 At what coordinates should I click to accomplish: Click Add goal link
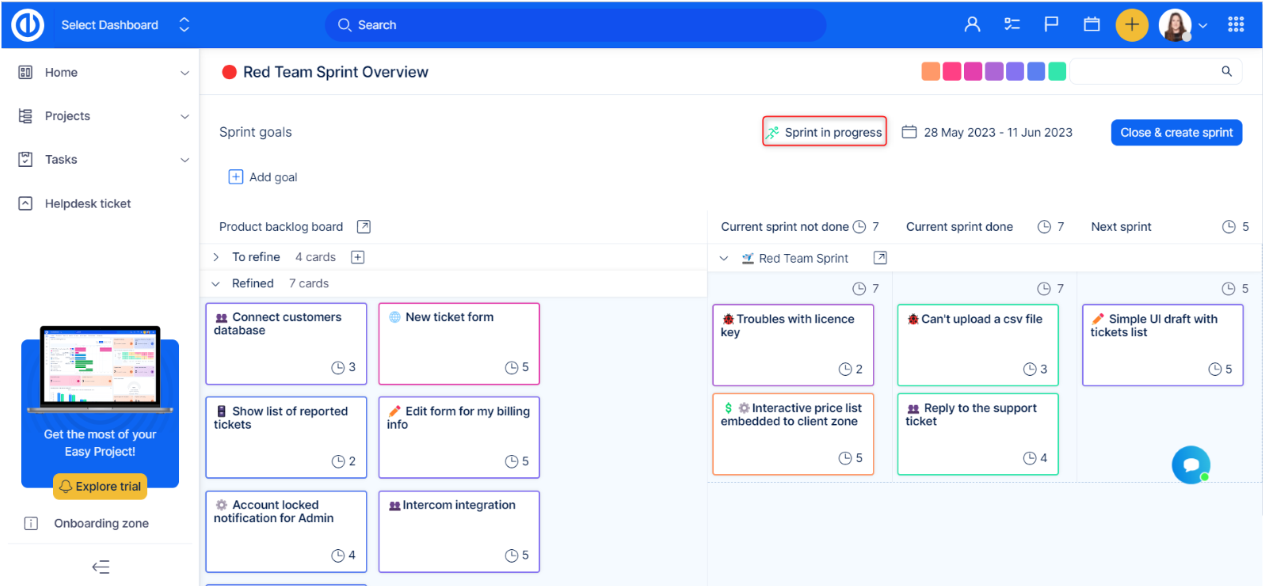click(264, 177)
